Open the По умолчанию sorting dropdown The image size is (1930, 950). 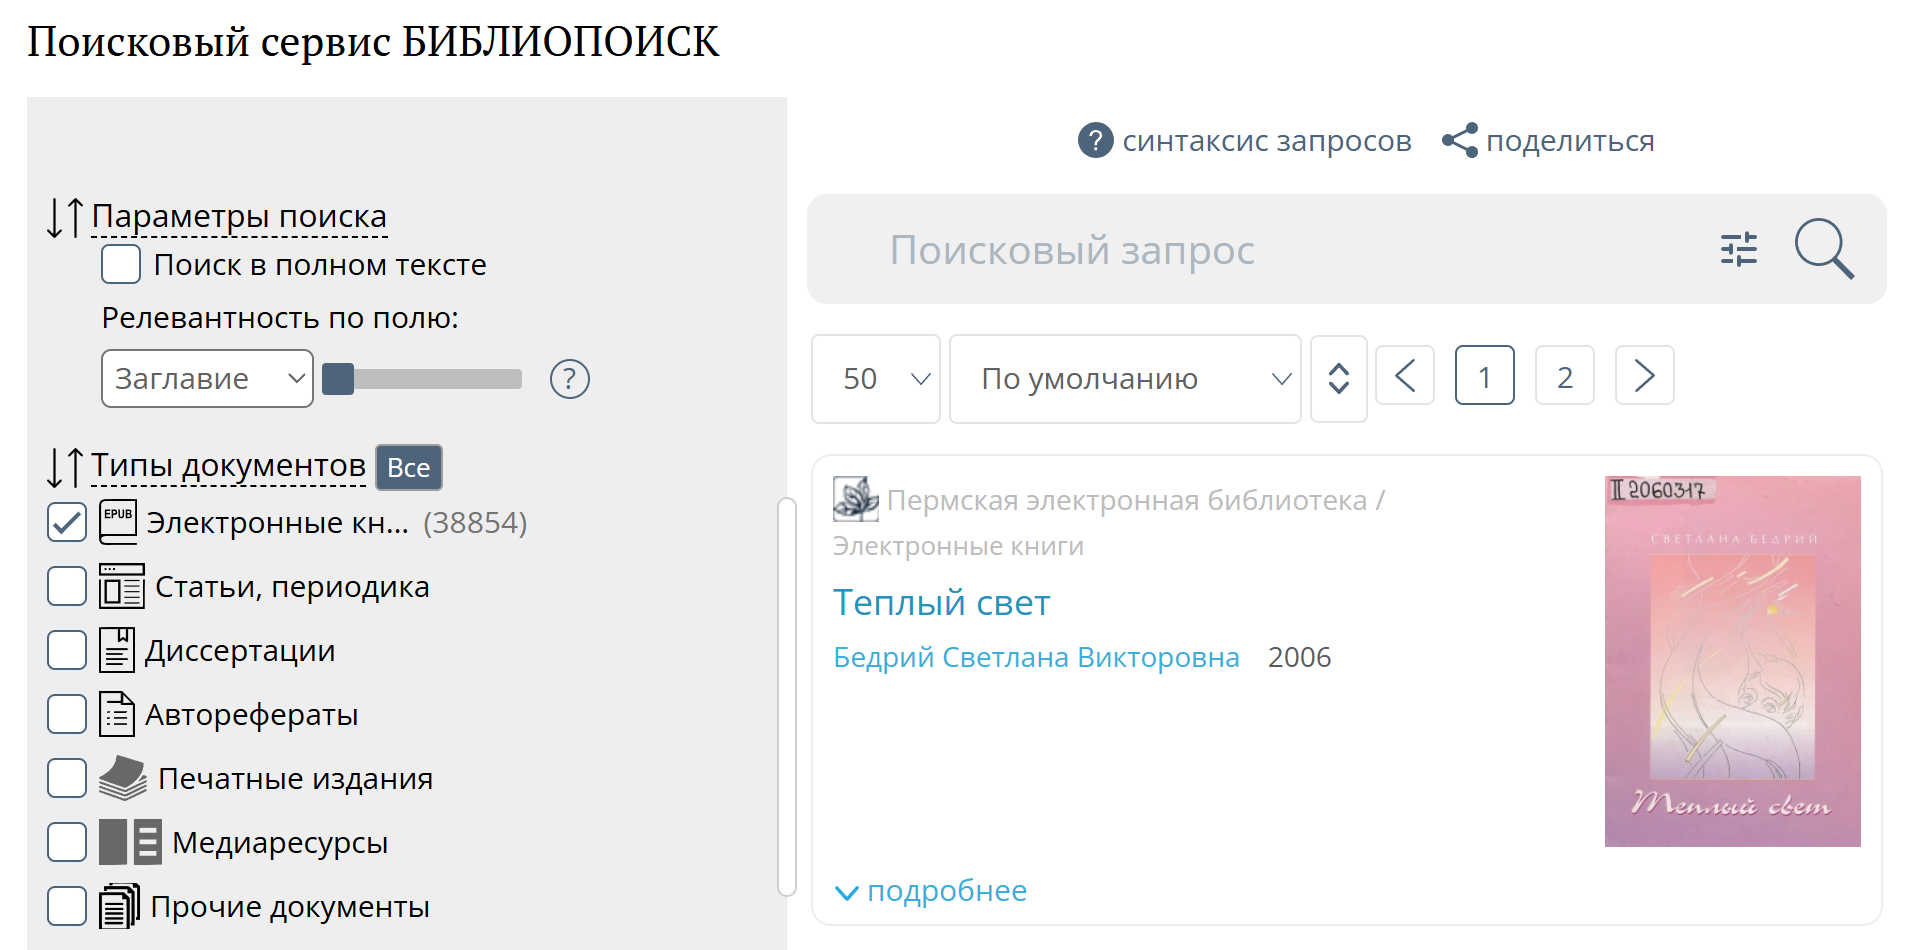[1124, 379]
